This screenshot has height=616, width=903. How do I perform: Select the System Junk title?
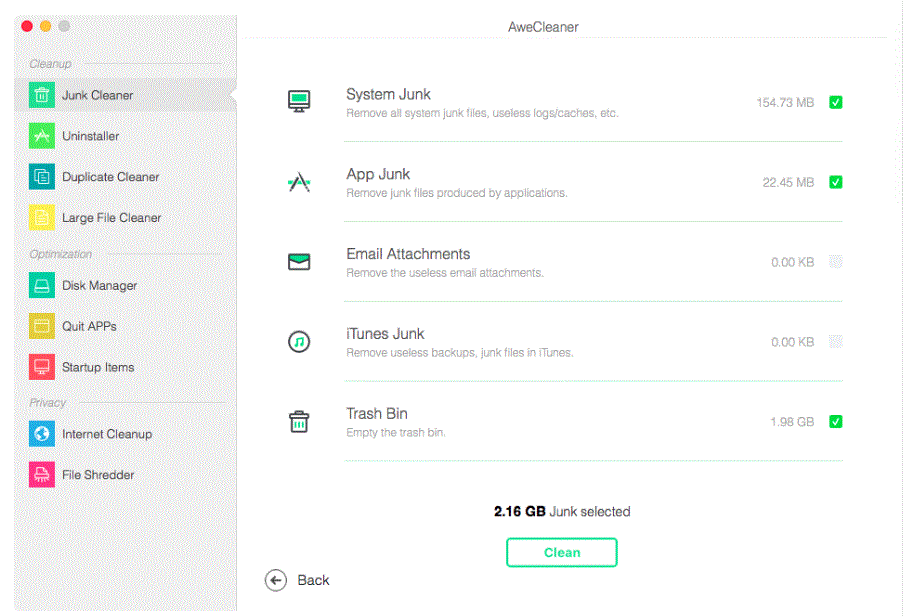tap(388, 94)
